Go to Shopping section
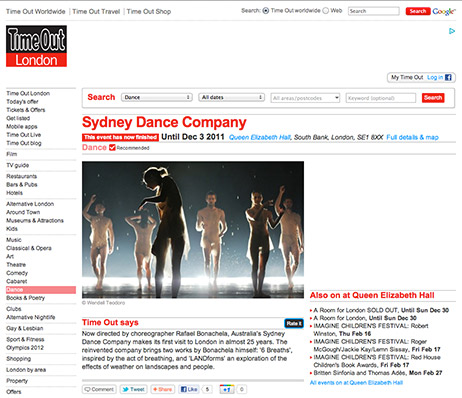462x398 pixels. 19,359
